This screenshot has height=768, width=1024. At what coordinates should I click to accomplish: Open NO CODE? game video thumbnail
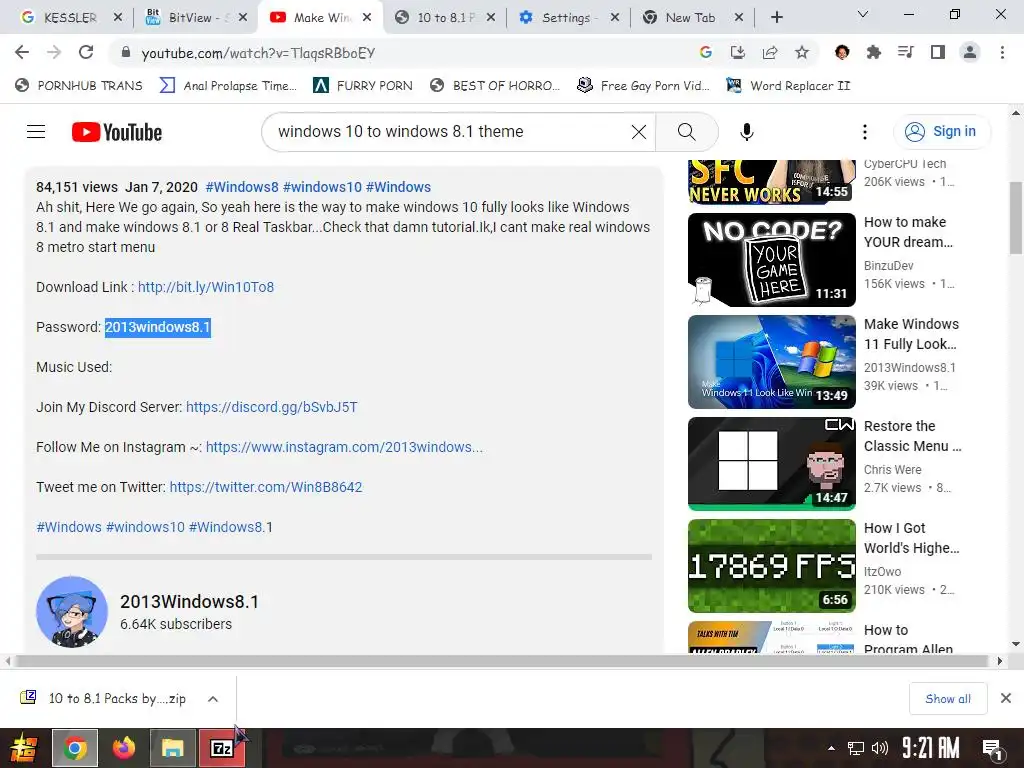771,260
